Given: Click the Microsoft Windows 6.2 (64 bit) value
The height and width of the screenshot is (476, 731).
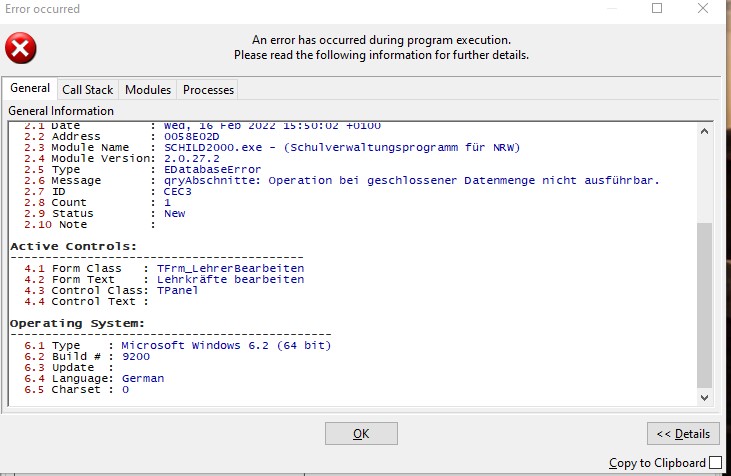Looking at the screenshot, I should (x=226, y=345).
